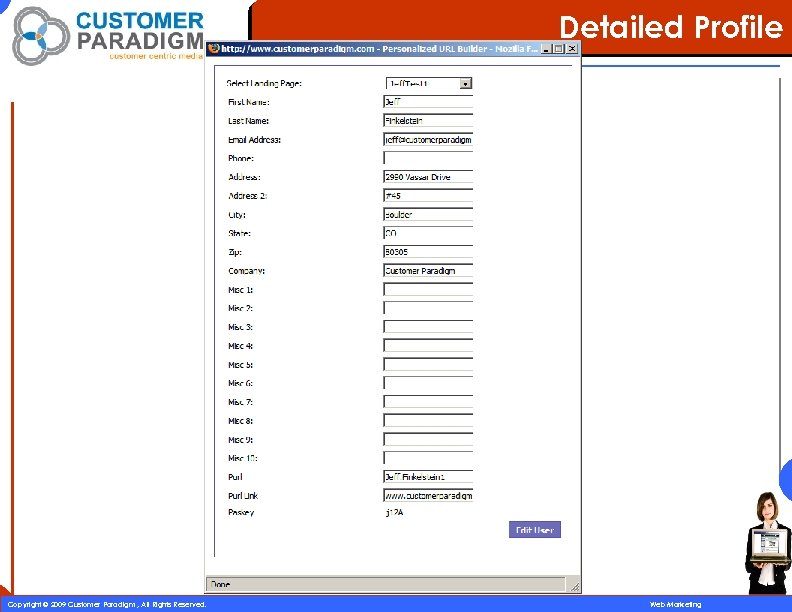Click the Passkey value j12A

[x=394, y=512]
